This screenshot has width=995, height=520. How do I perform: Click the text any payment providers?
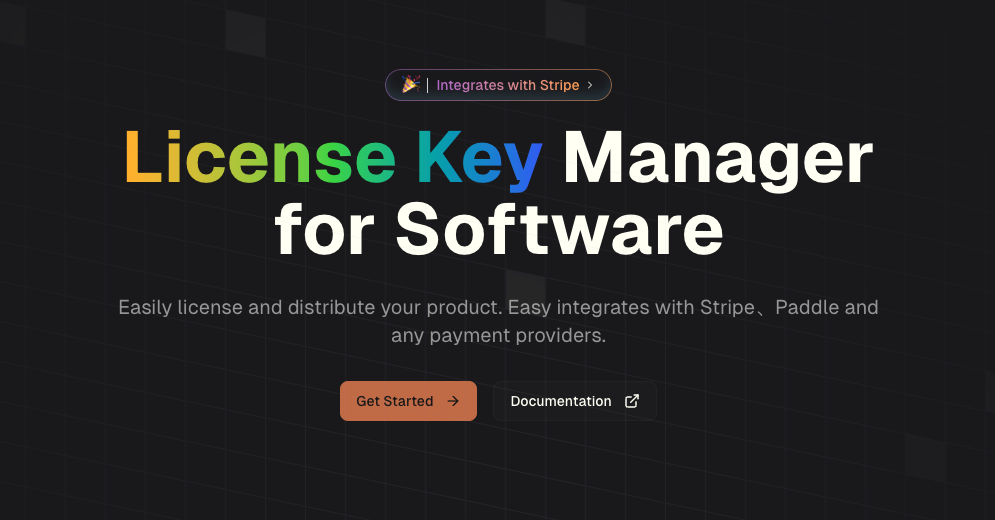[498, 336]
